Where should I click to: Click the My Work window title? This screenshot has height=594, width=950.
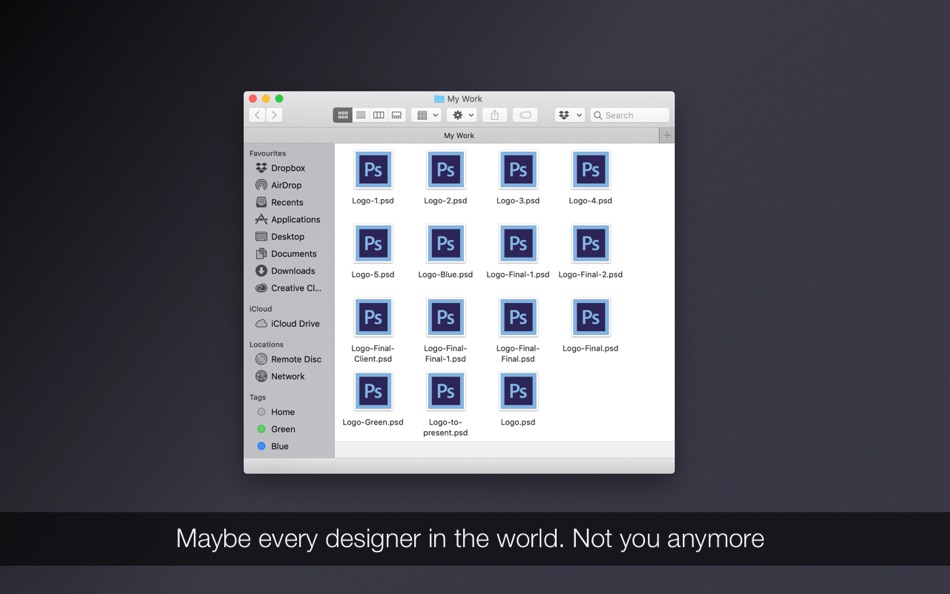click(465, 99)
